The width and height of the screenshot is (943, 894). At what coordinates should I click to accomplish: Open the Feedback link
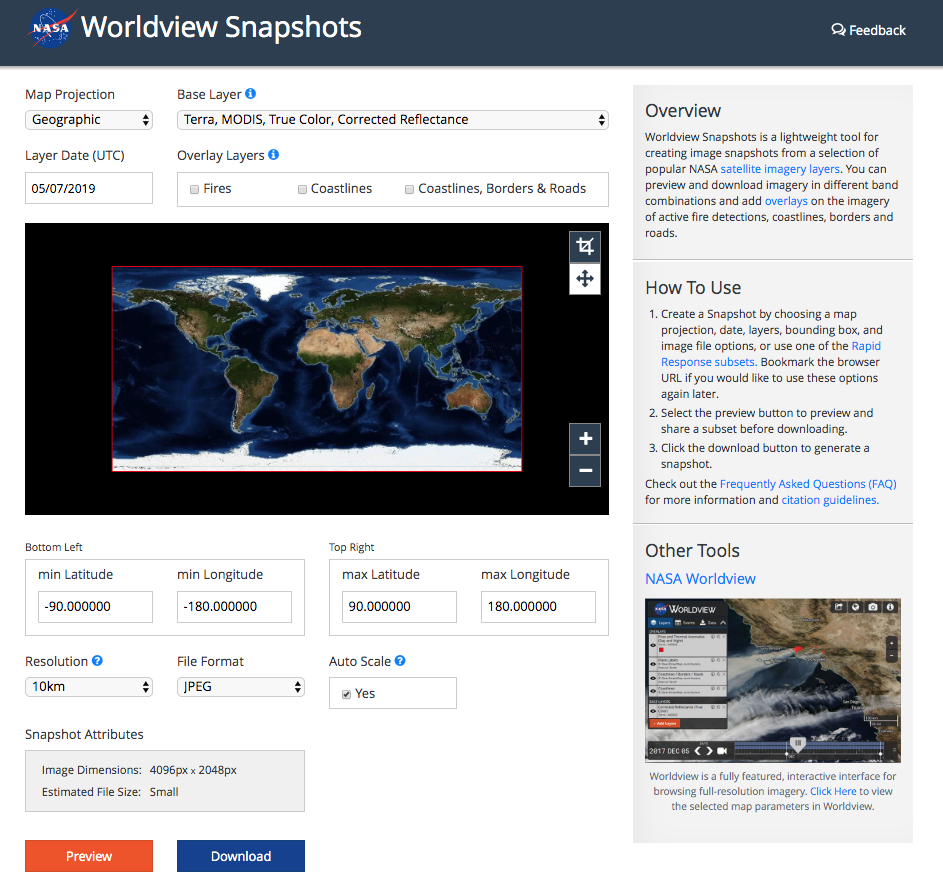(868, 30)
